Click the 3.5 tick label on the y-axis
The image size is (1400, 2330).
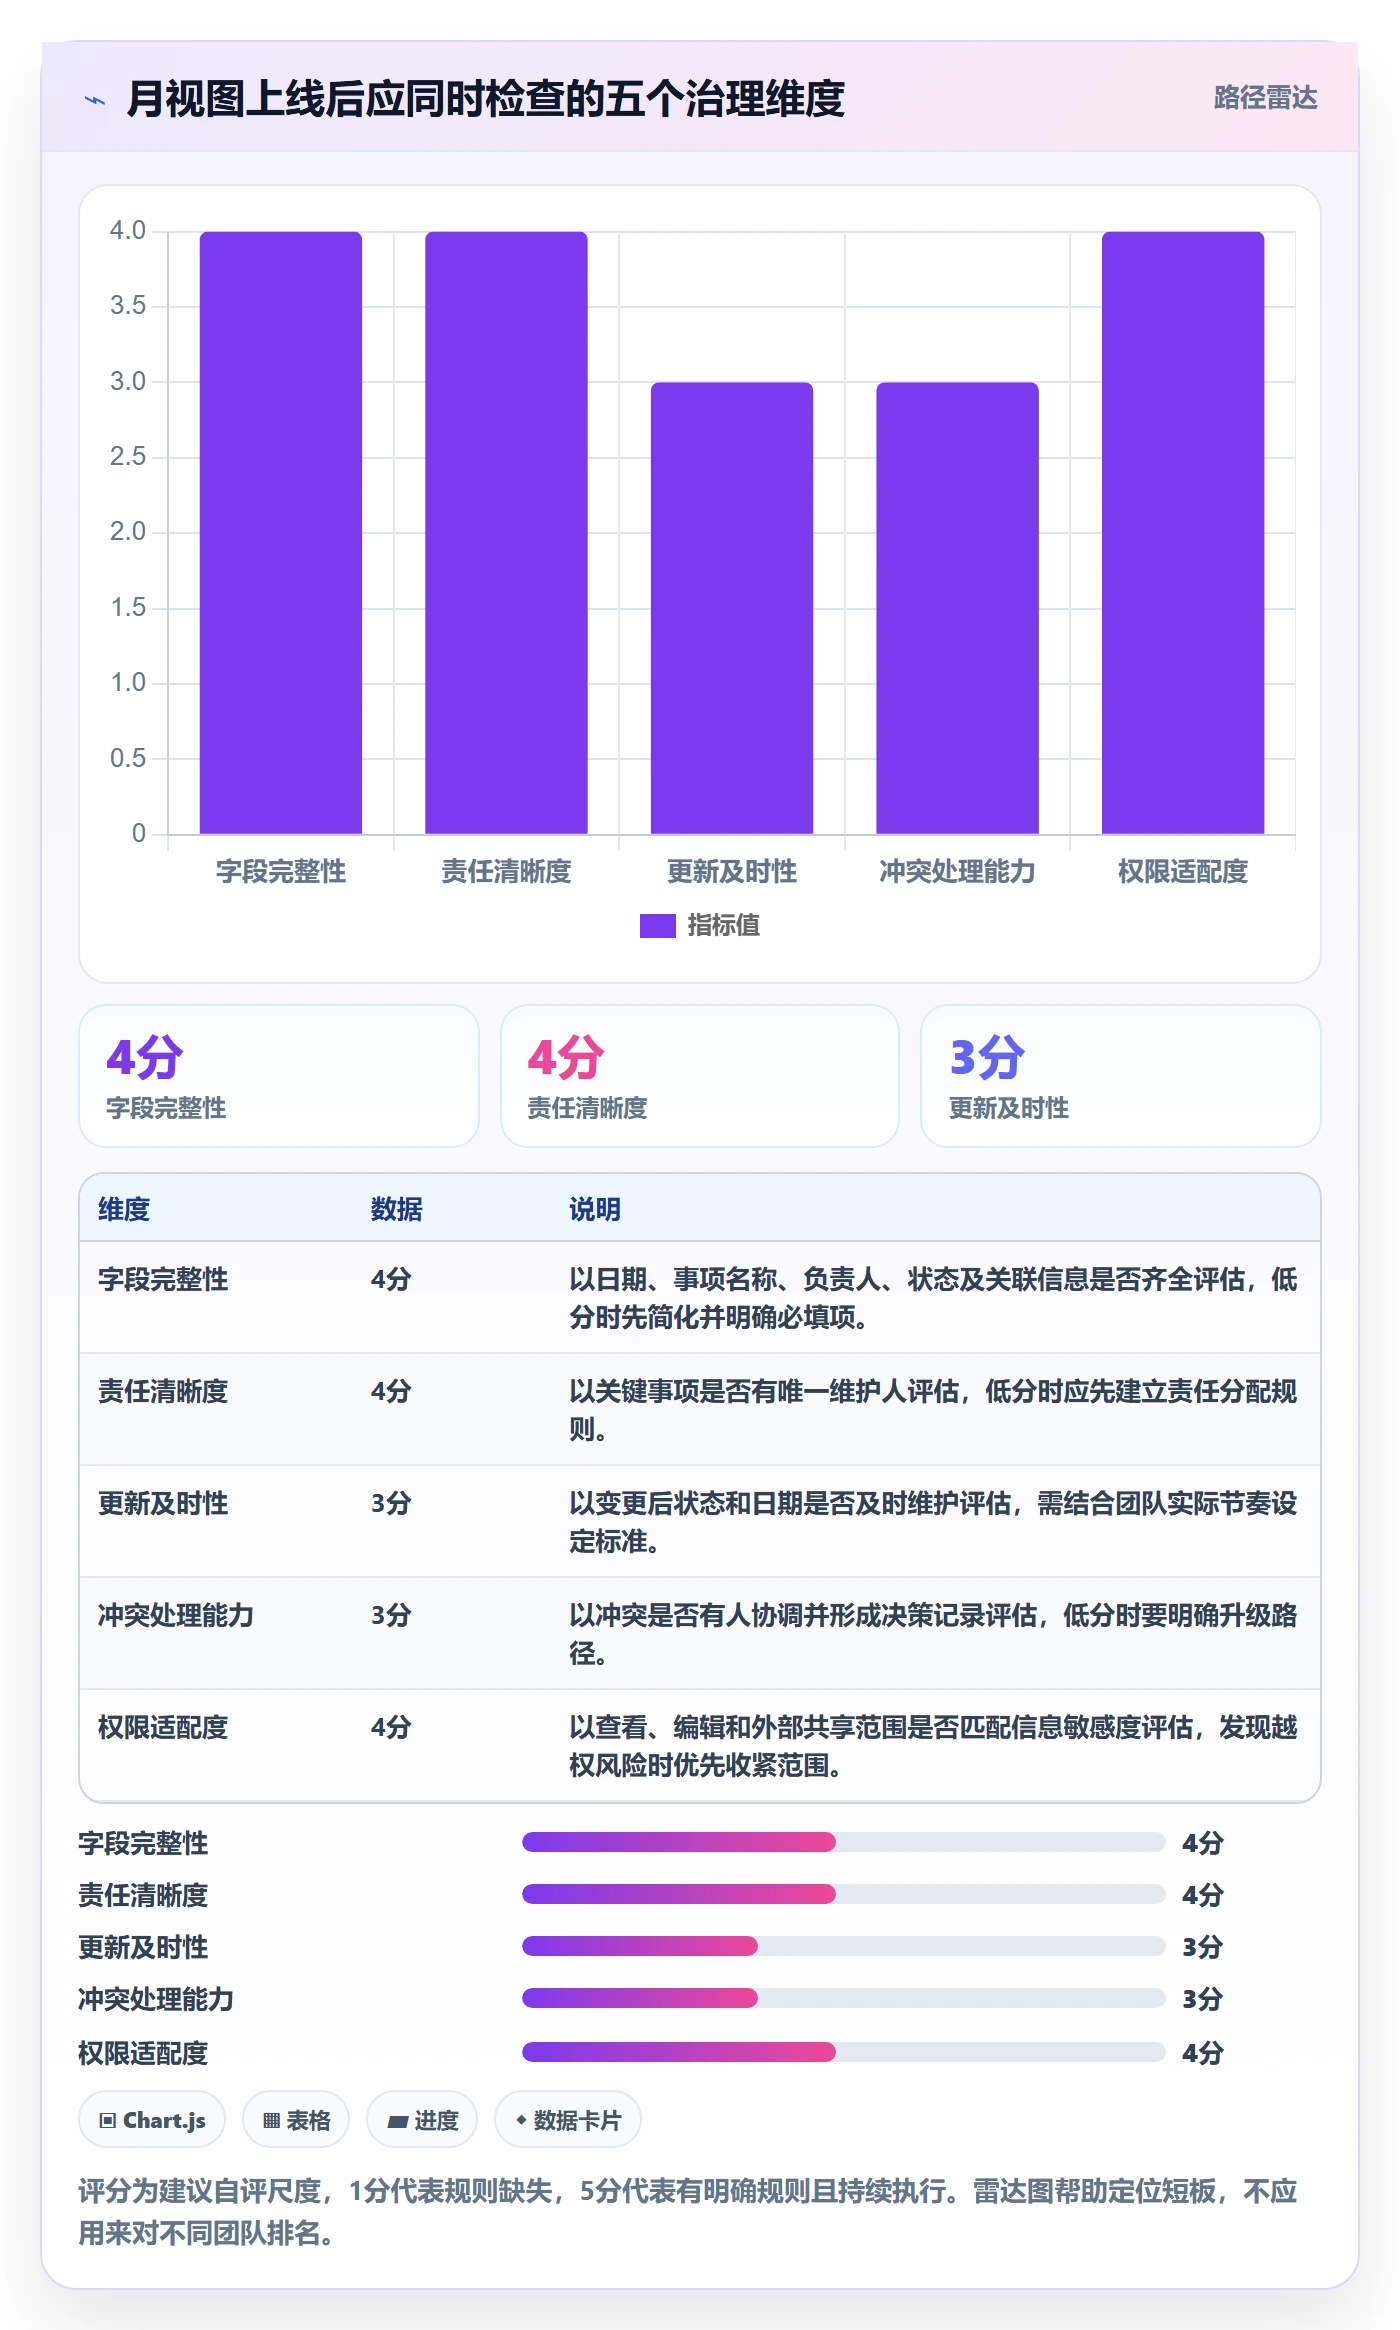[x=128, y=305]
